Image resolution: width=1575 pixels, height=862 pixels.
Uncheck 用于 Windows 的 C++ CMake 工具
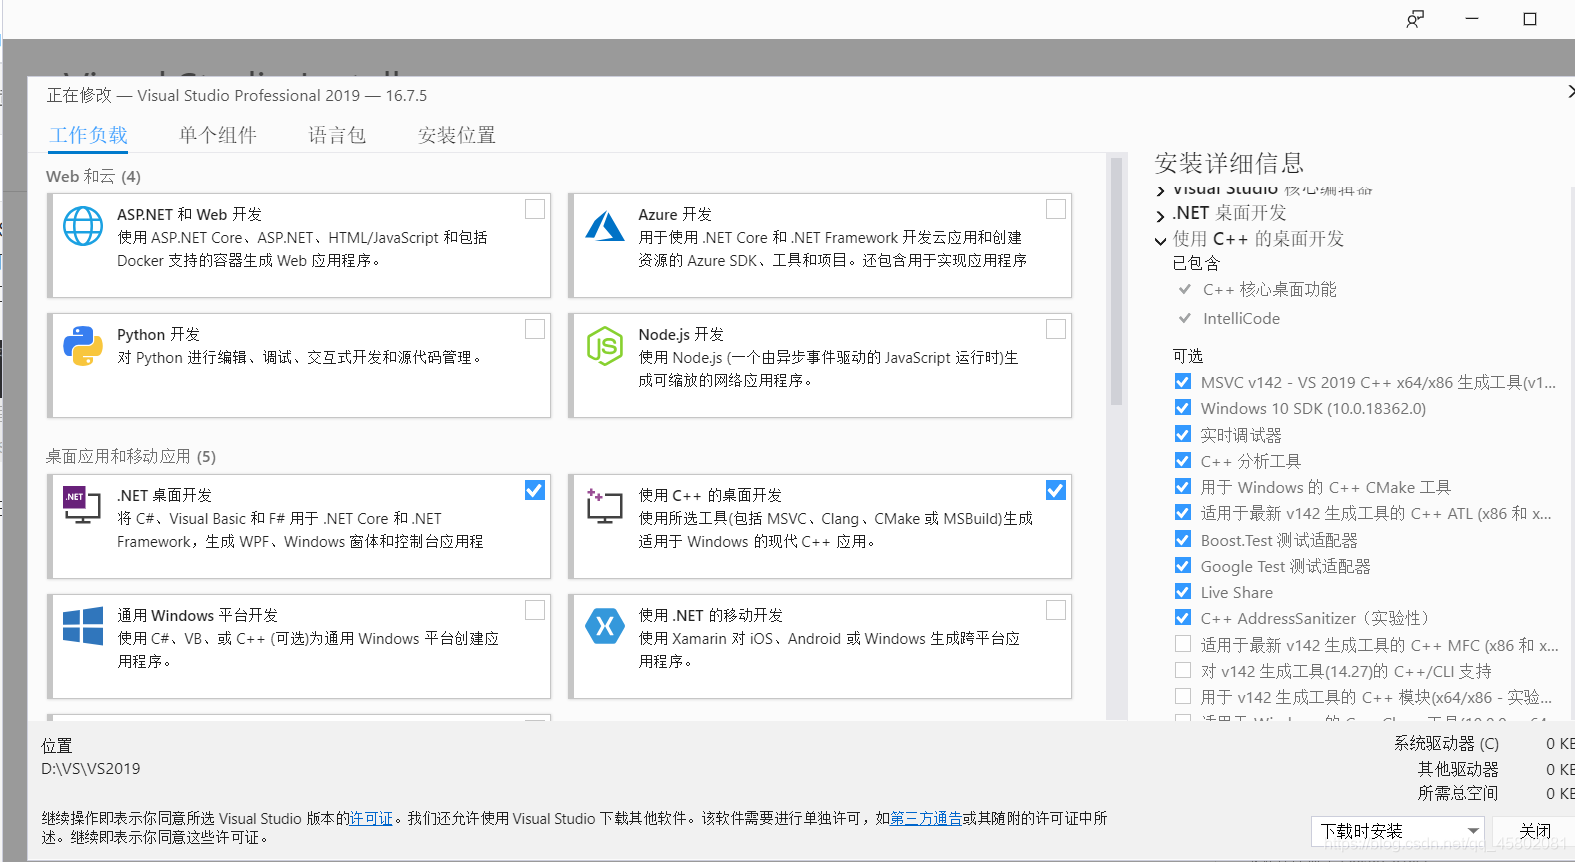click(x=1183, y=486)
